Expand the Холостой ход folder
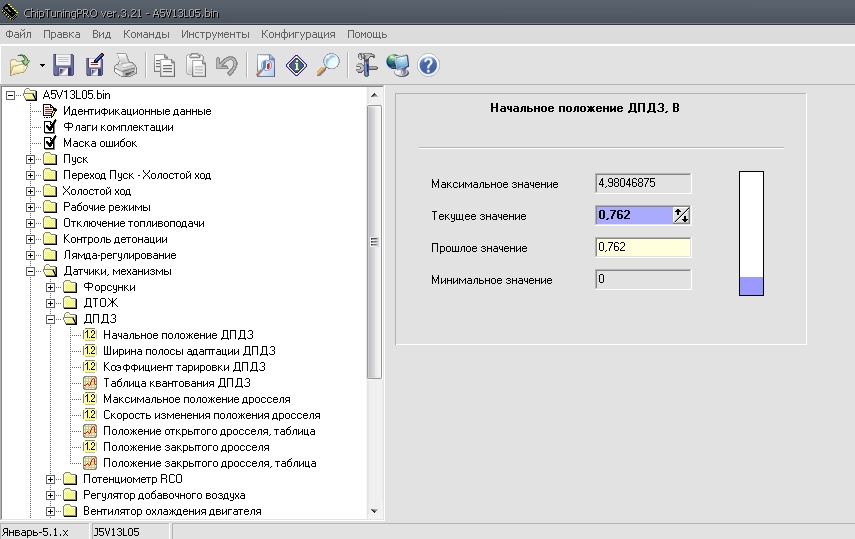The height and width of the screenshot is (539, 855). pos(30,191)
